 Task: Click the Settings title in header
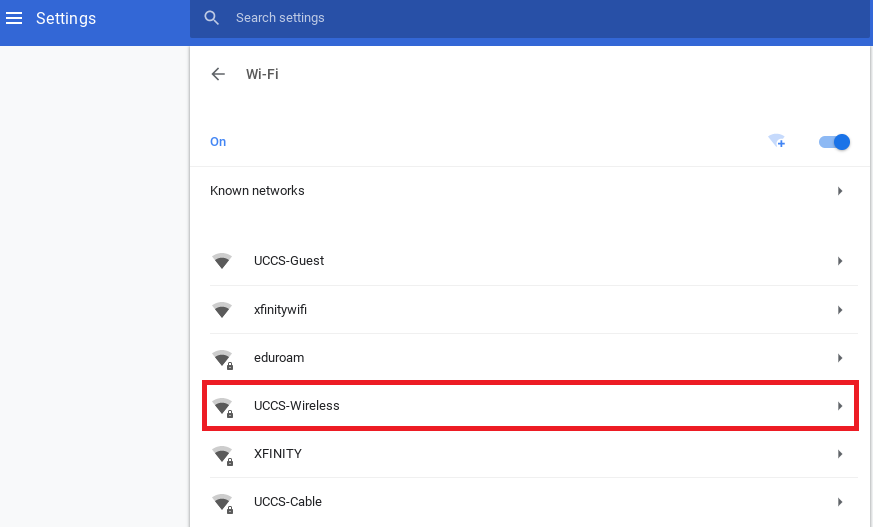(66, 18)
